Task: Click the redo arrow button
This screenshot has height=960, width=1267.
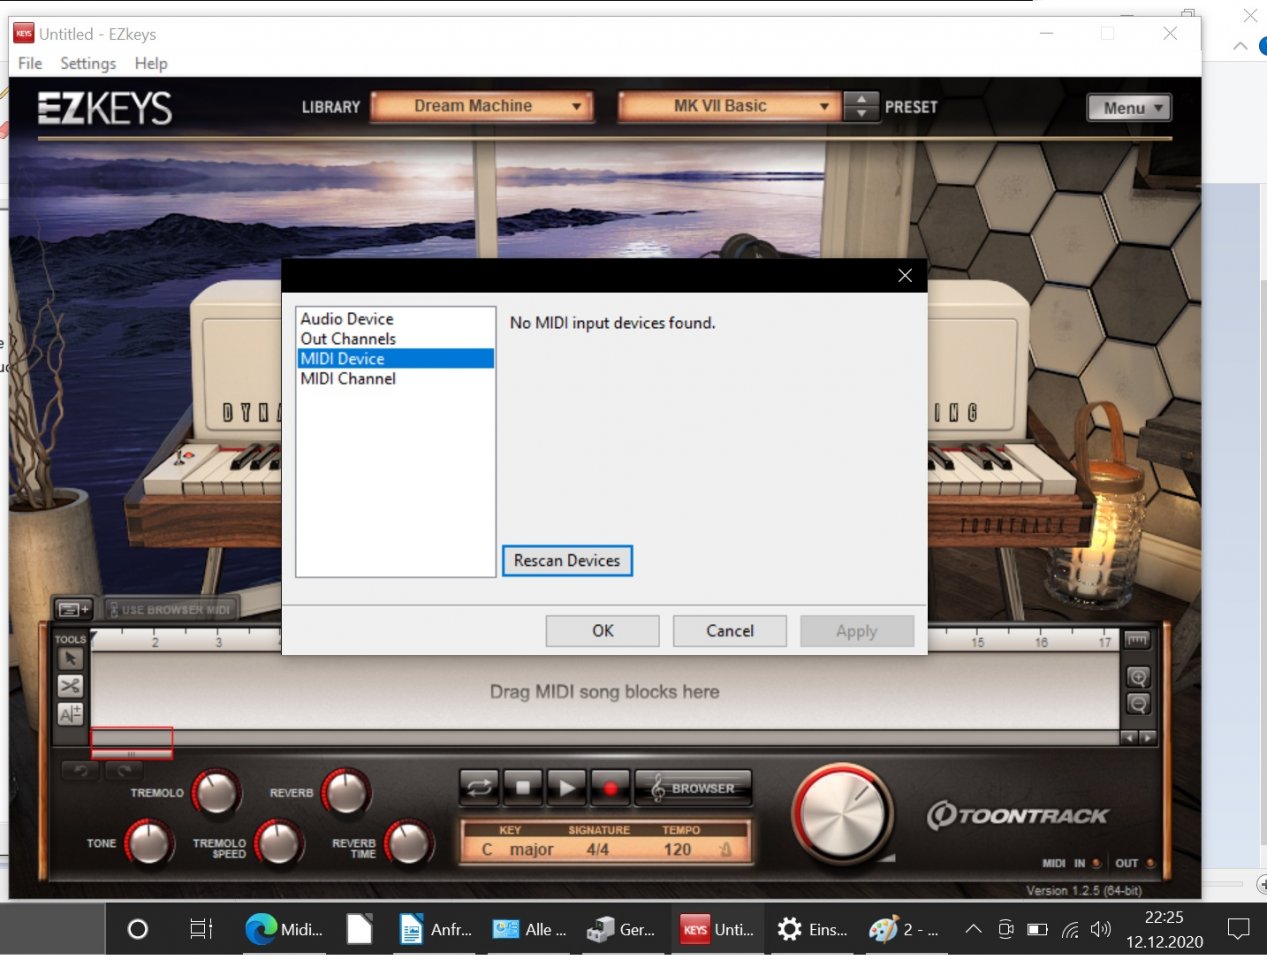Action: (x=124, y=770)
